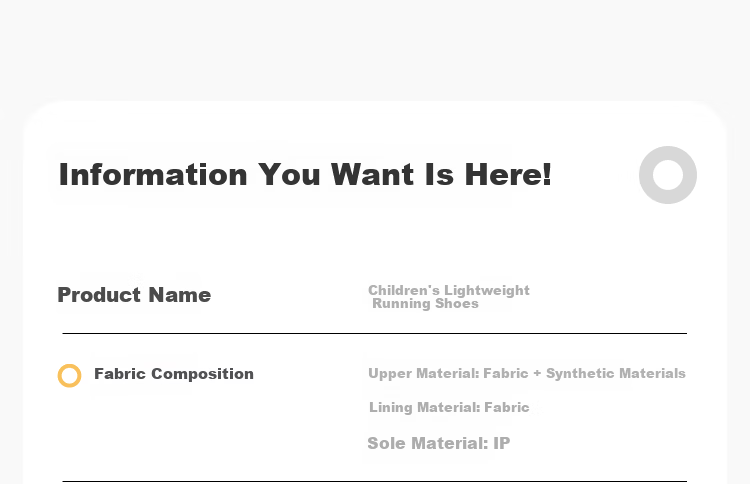The image size is (750, 484).
Task: Select the 'Lining Material: Fabric' line
Action: (449, 407)
